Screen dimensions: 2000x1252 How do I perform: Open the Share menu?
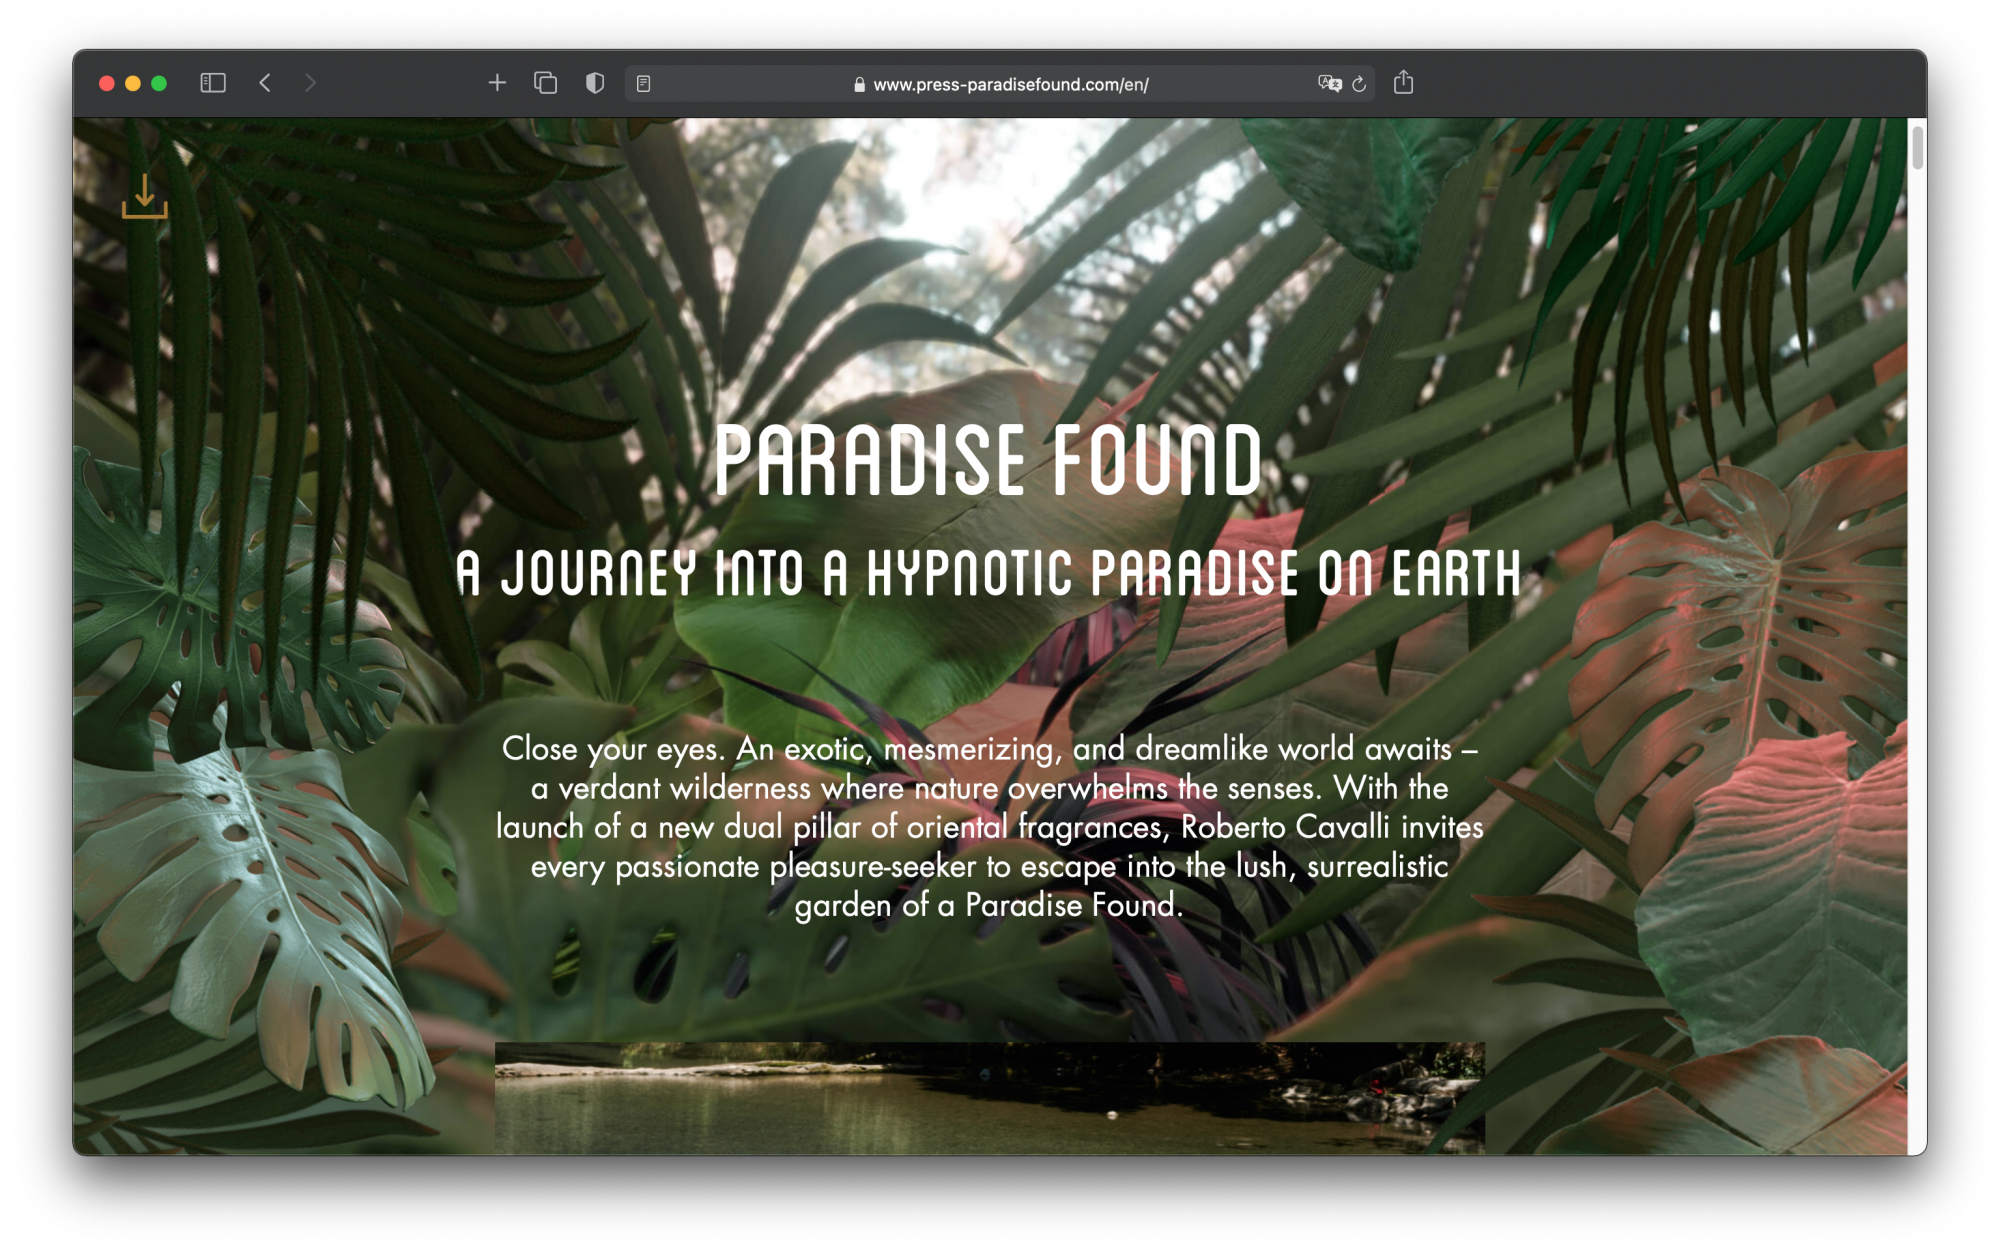1403,83
